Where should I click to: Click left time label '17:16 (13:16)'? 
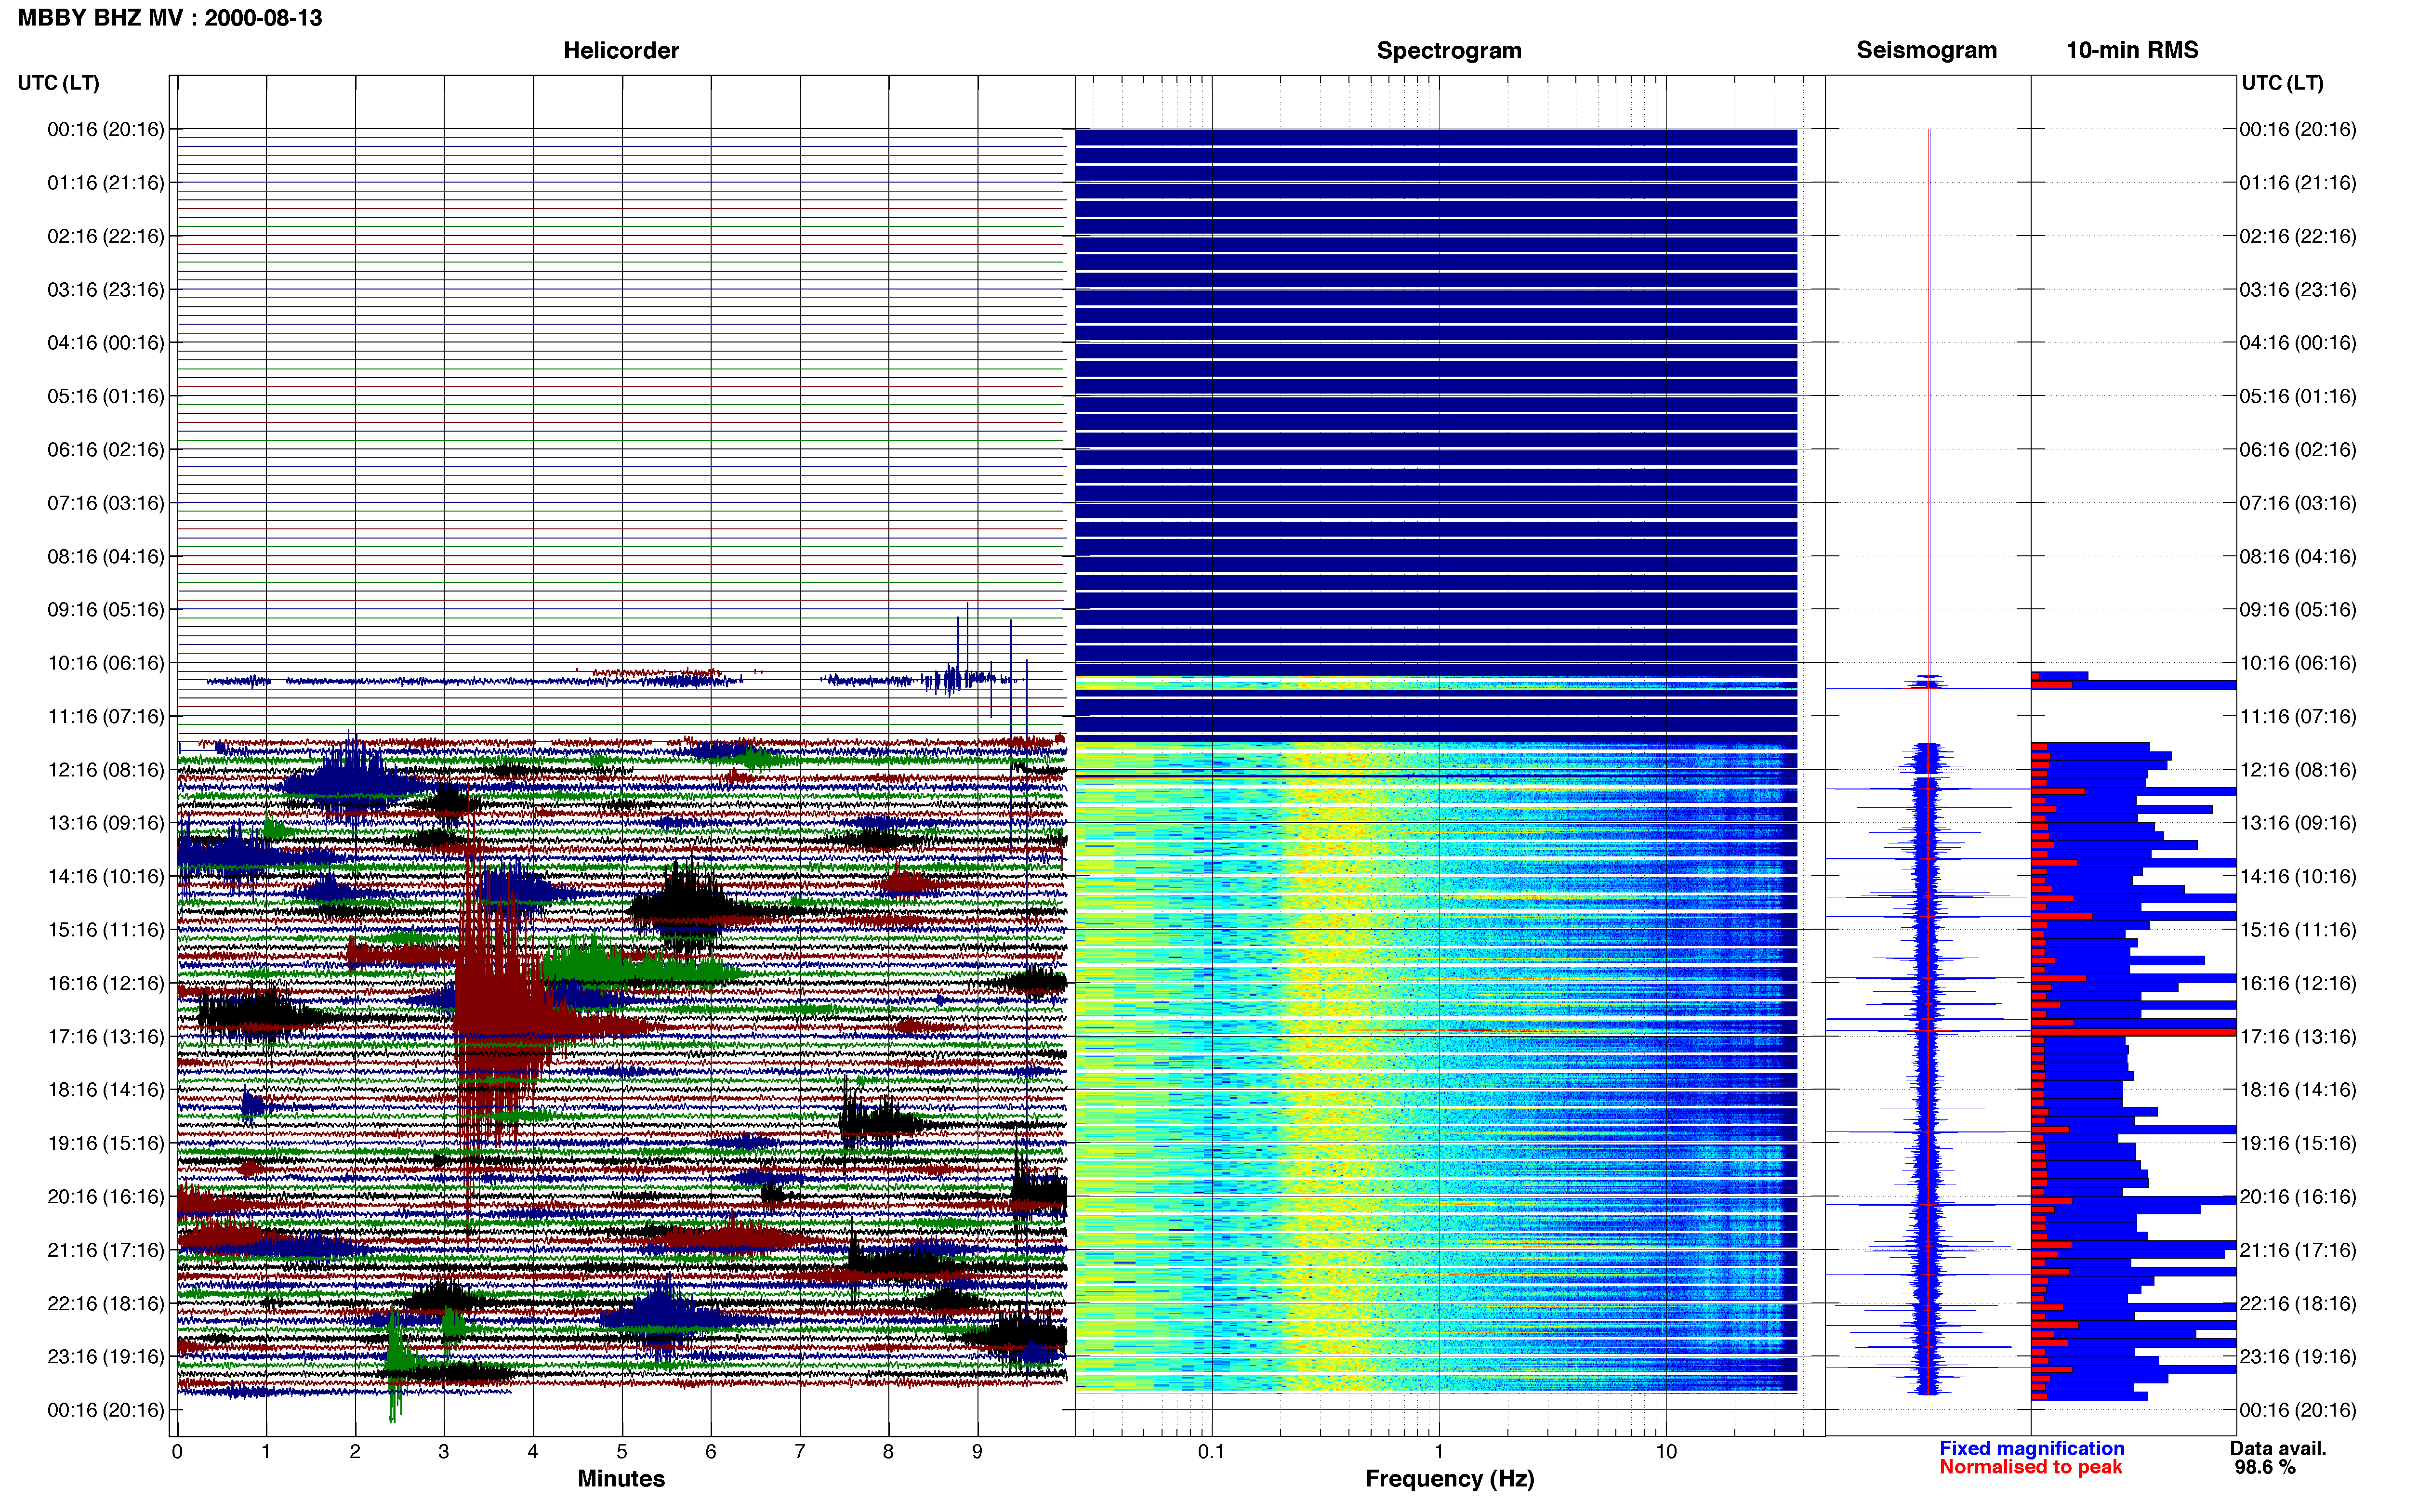coord(106,1037)
